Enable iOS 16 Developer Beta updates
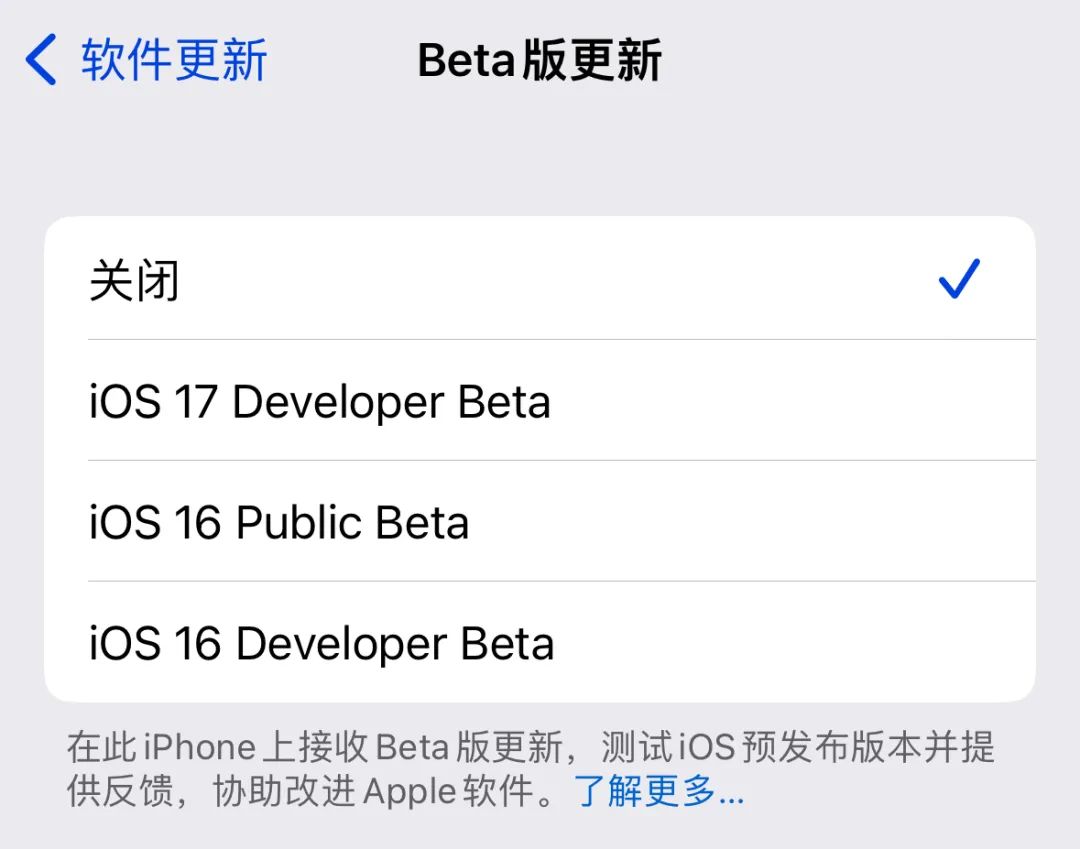 tap(321, 643)
